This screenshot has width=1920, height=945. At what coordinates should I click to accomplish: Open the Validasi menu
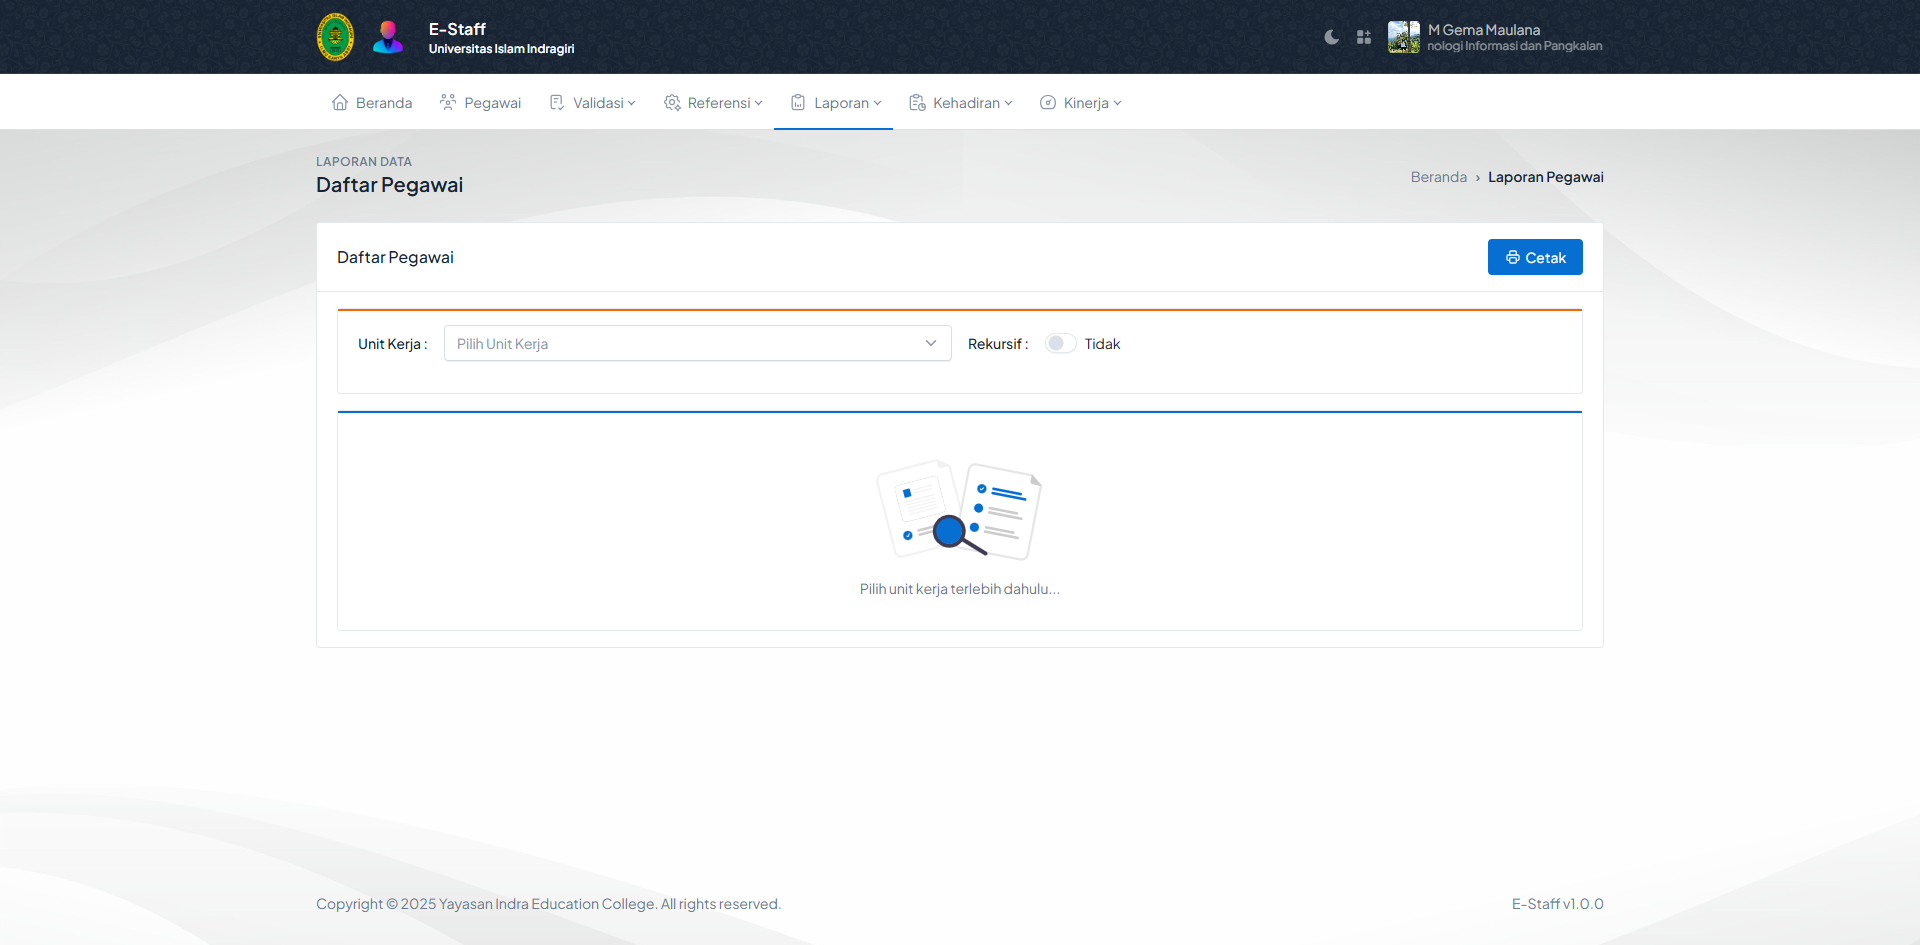click(598, 103)
